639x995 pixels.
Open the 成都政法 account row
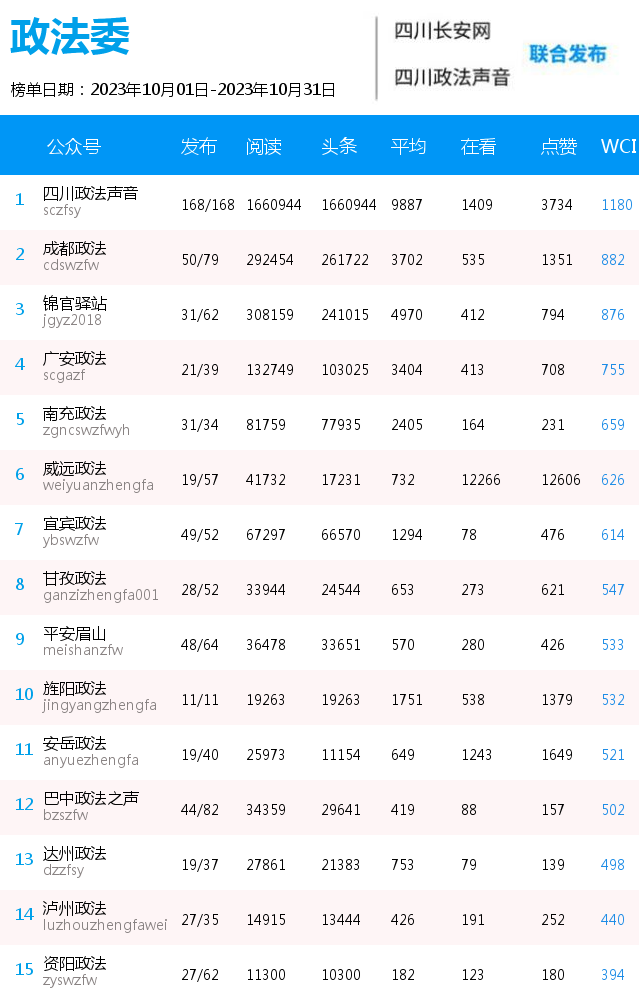pyautogui.click(x=319, y=258)
